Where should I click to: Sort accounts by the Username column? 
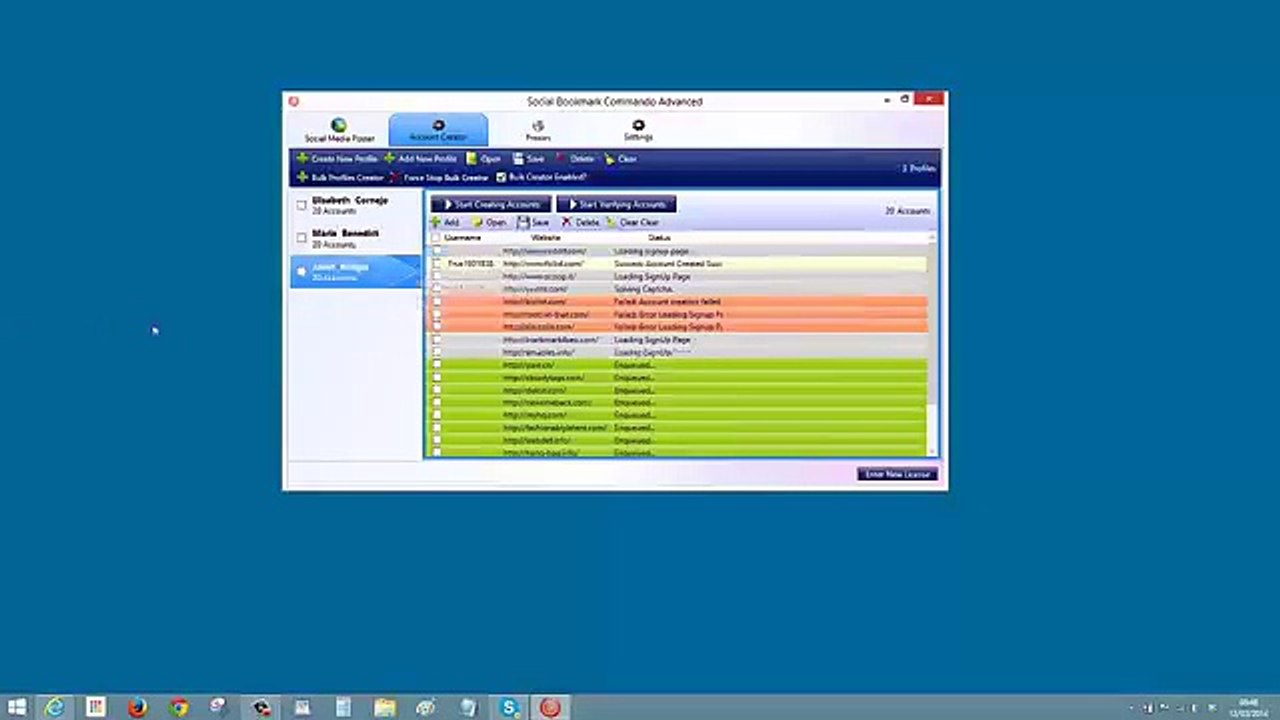tap(463, 238)
